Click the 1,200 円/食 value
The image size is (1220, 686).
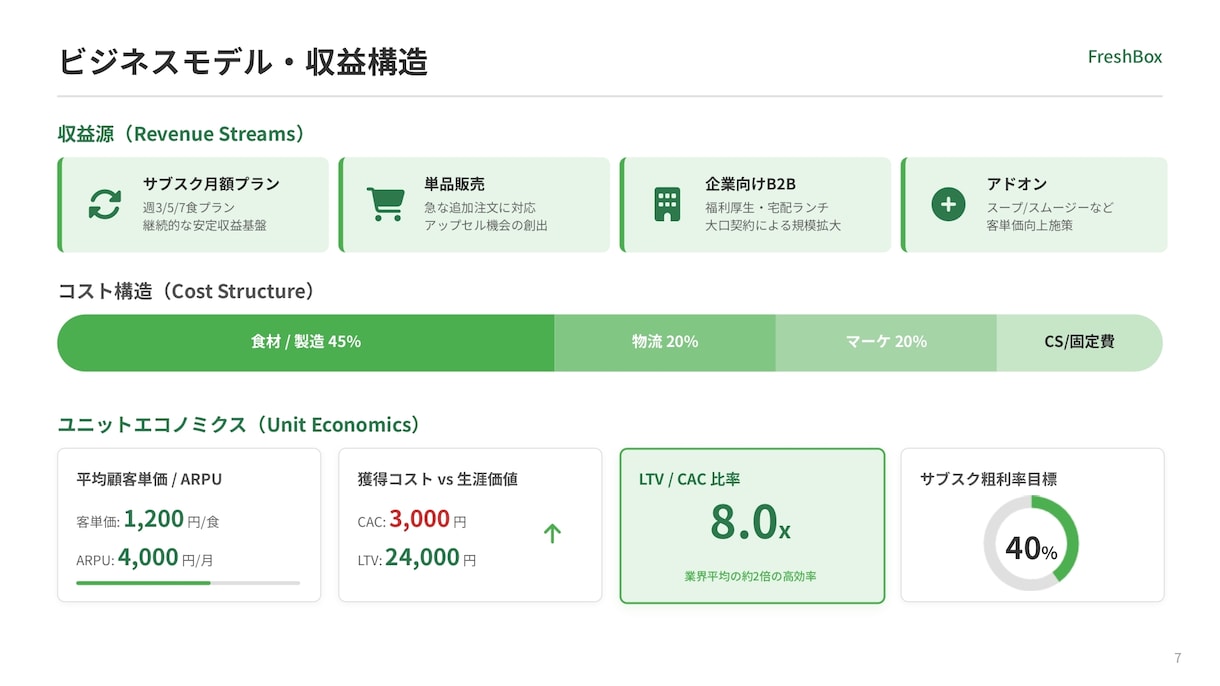pyautogui.click(x=172, y=519)
